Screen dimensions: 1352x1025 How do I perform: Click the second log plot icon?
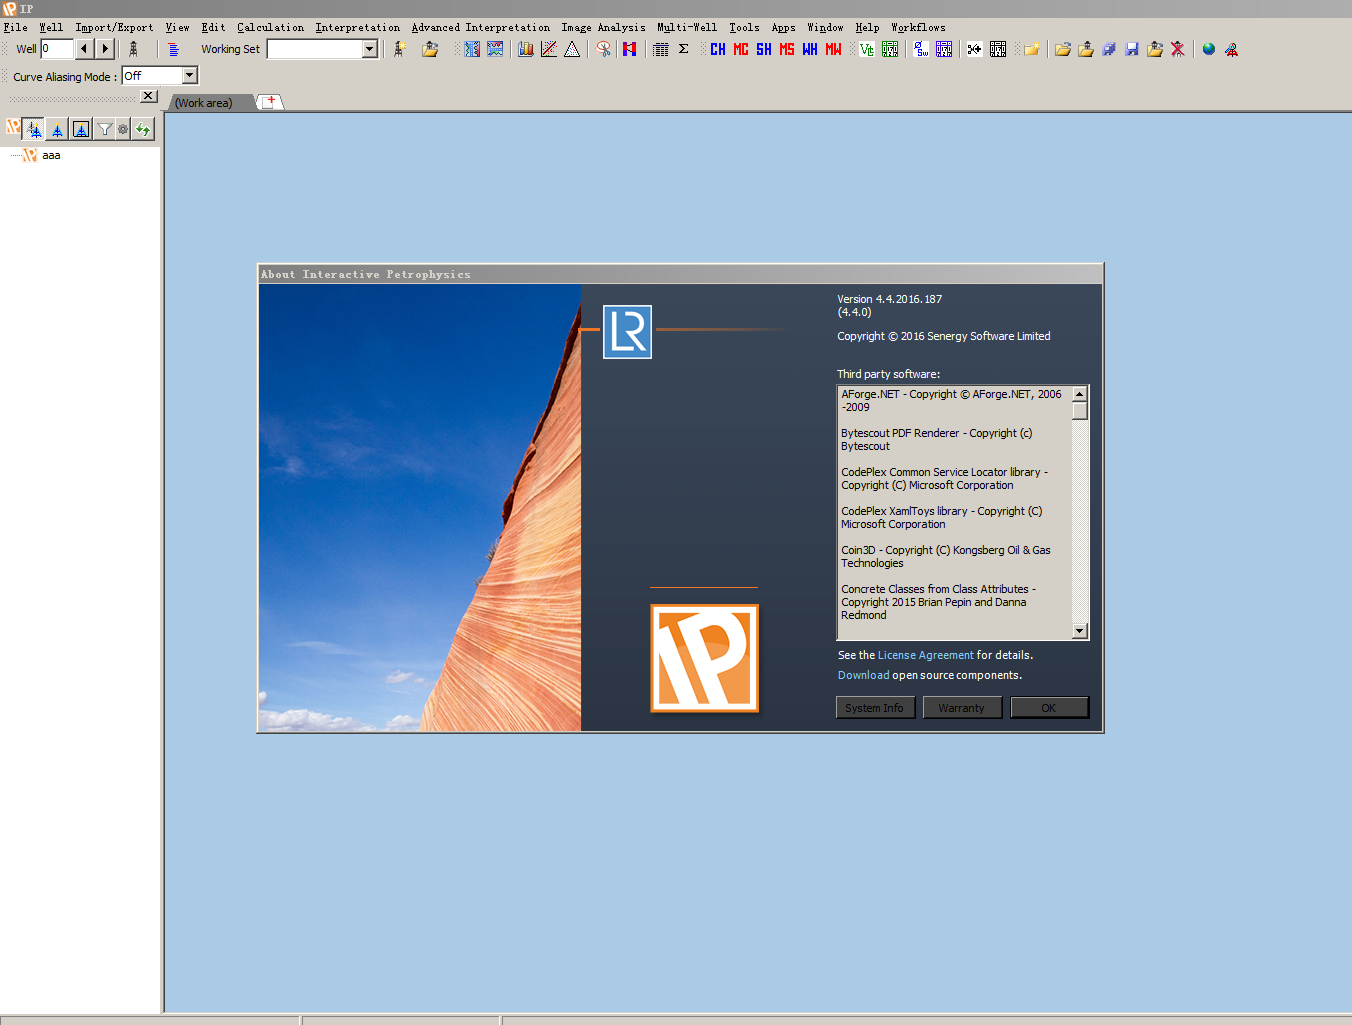click(495, 49)
